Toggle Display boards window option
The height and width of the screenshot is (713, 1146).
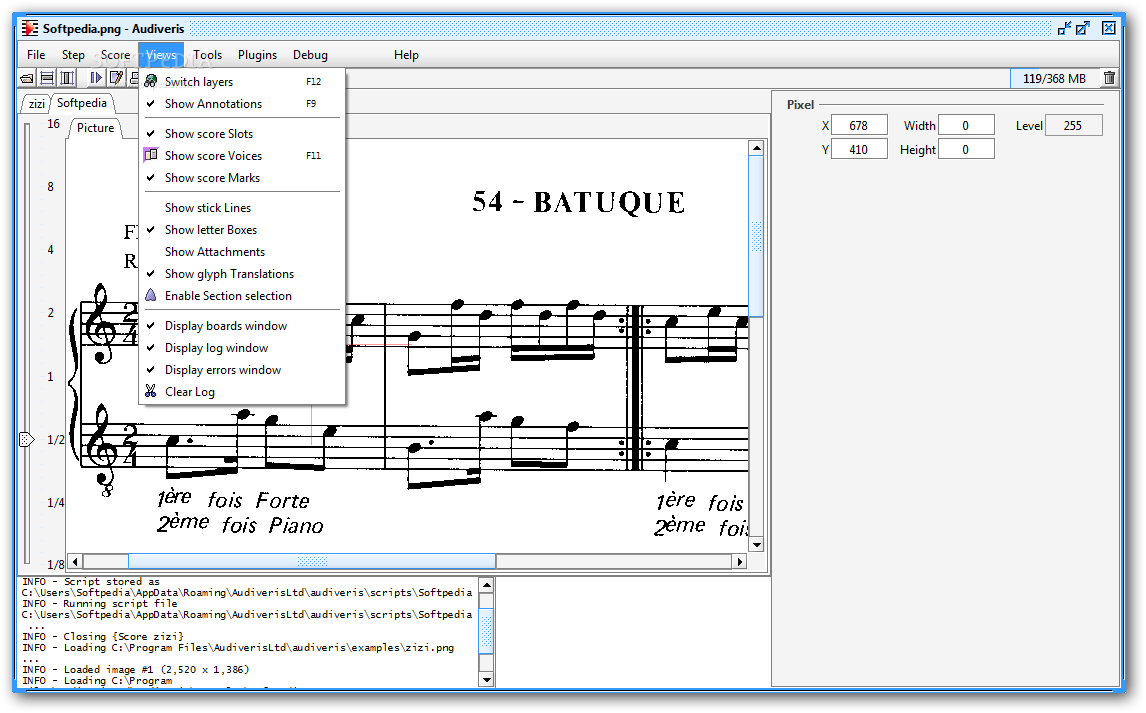(x=241, y=326)
